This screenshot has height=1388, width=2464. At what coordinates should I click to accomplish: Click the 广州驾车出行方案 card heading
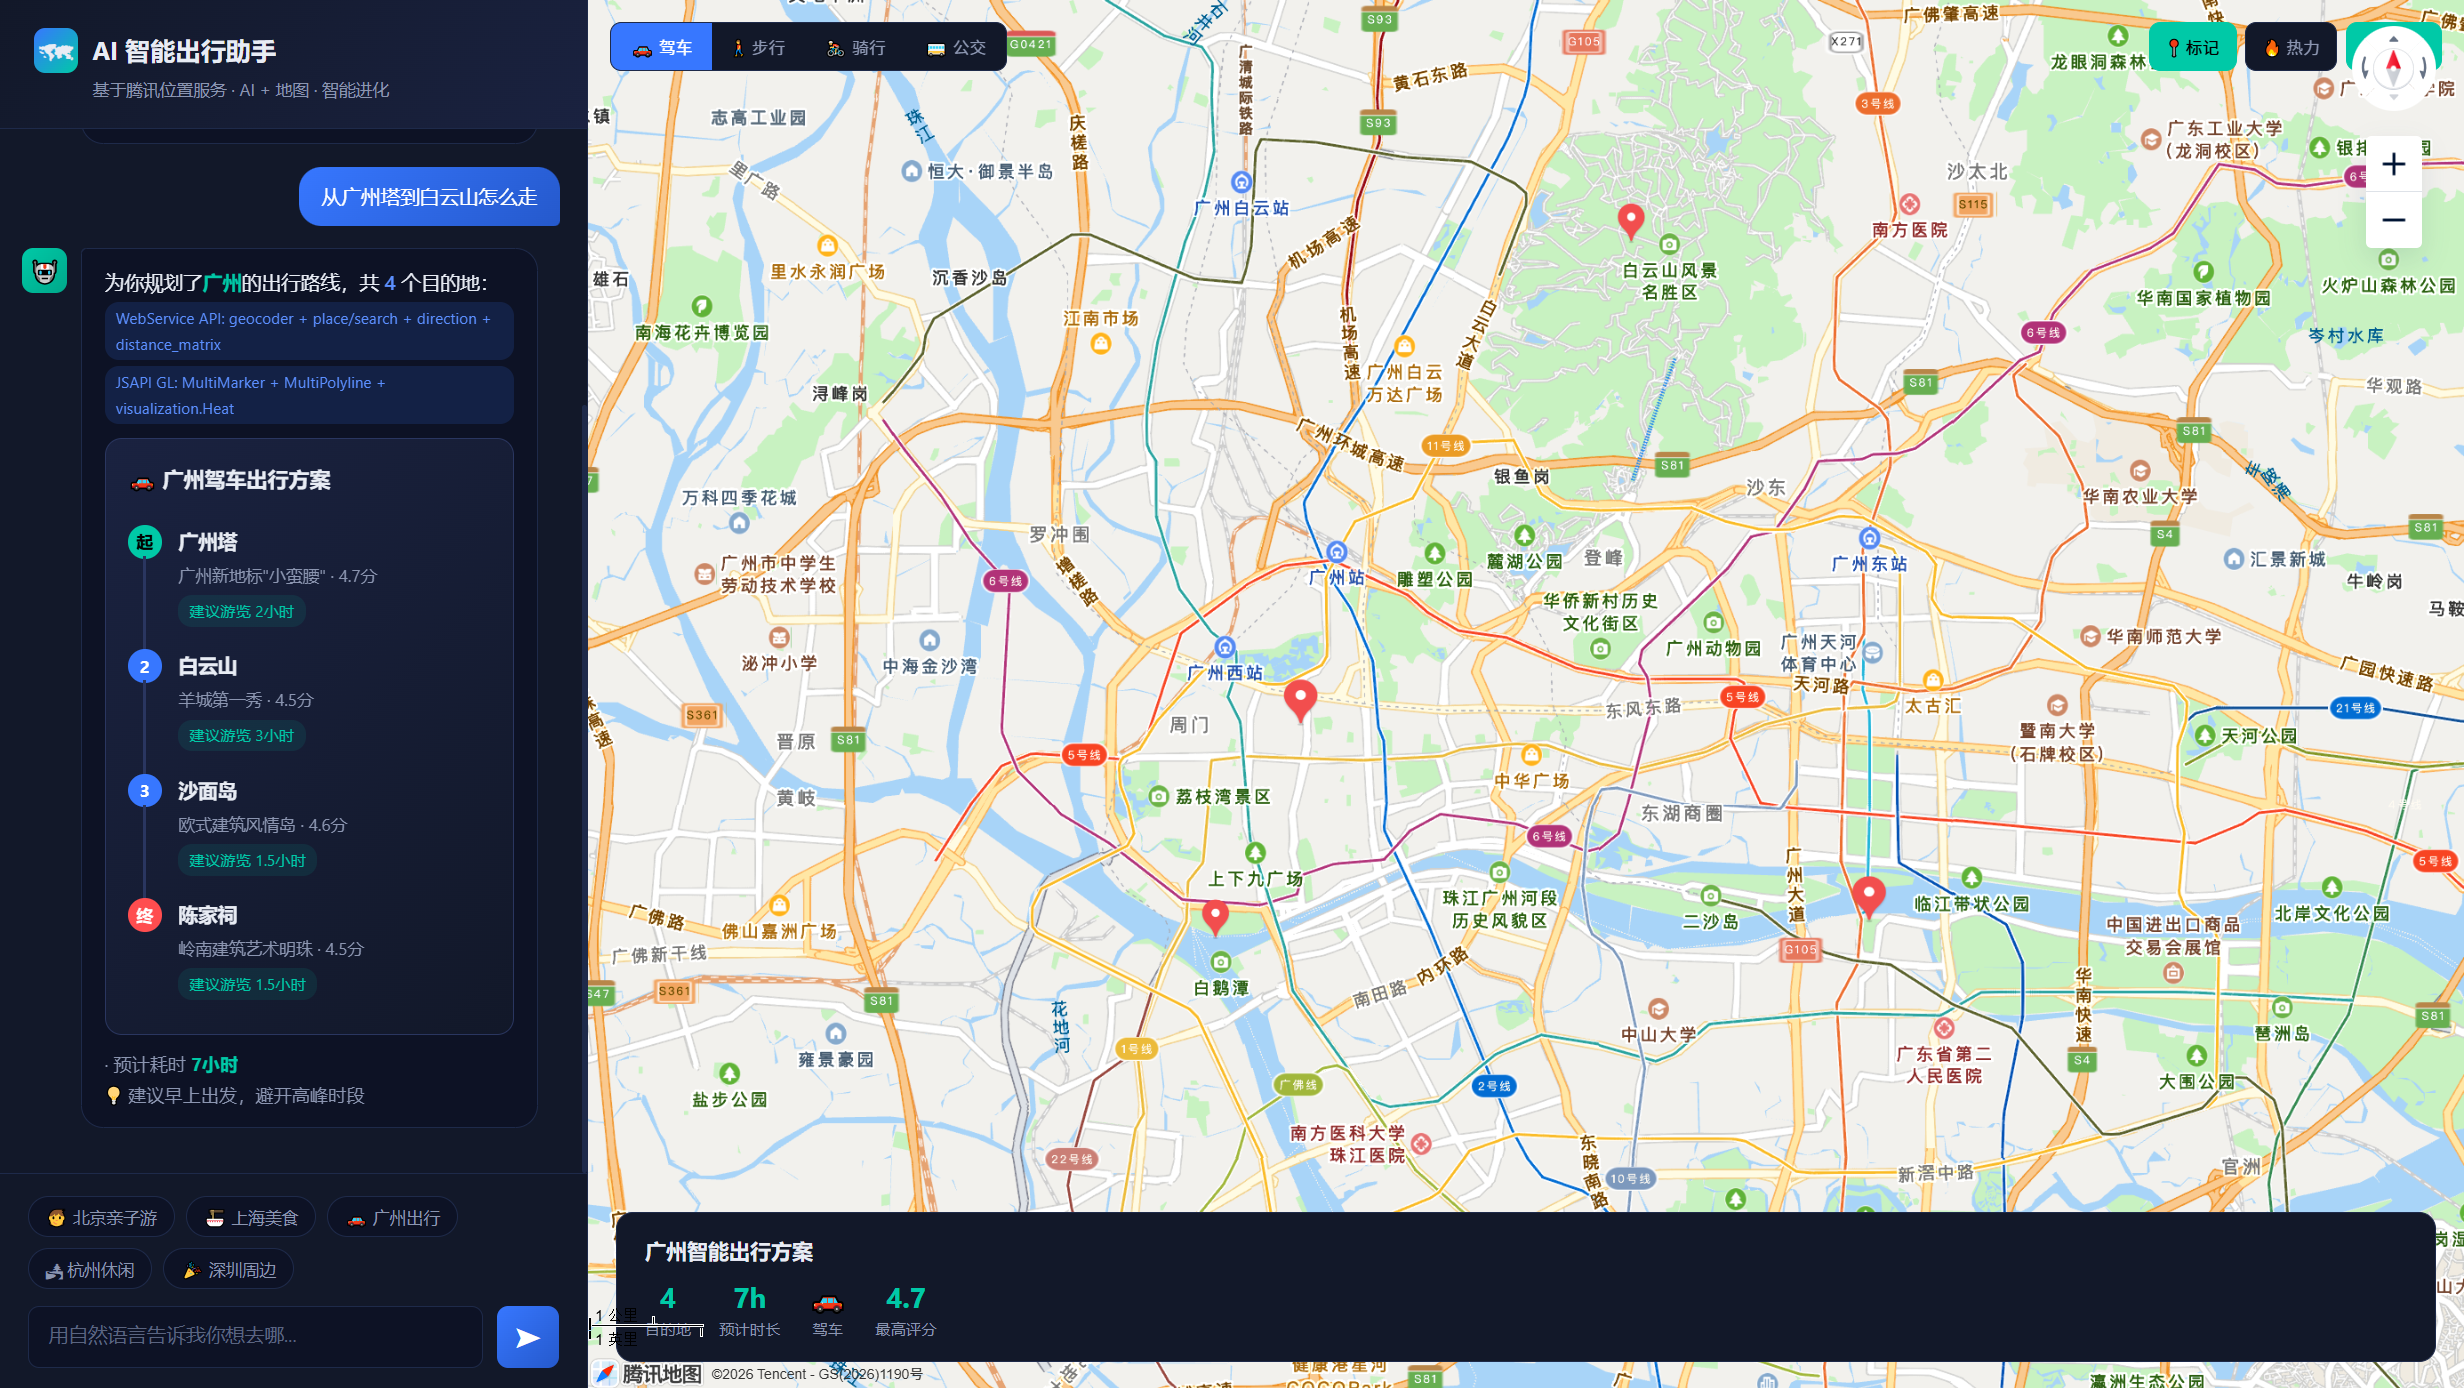(231, 480)
